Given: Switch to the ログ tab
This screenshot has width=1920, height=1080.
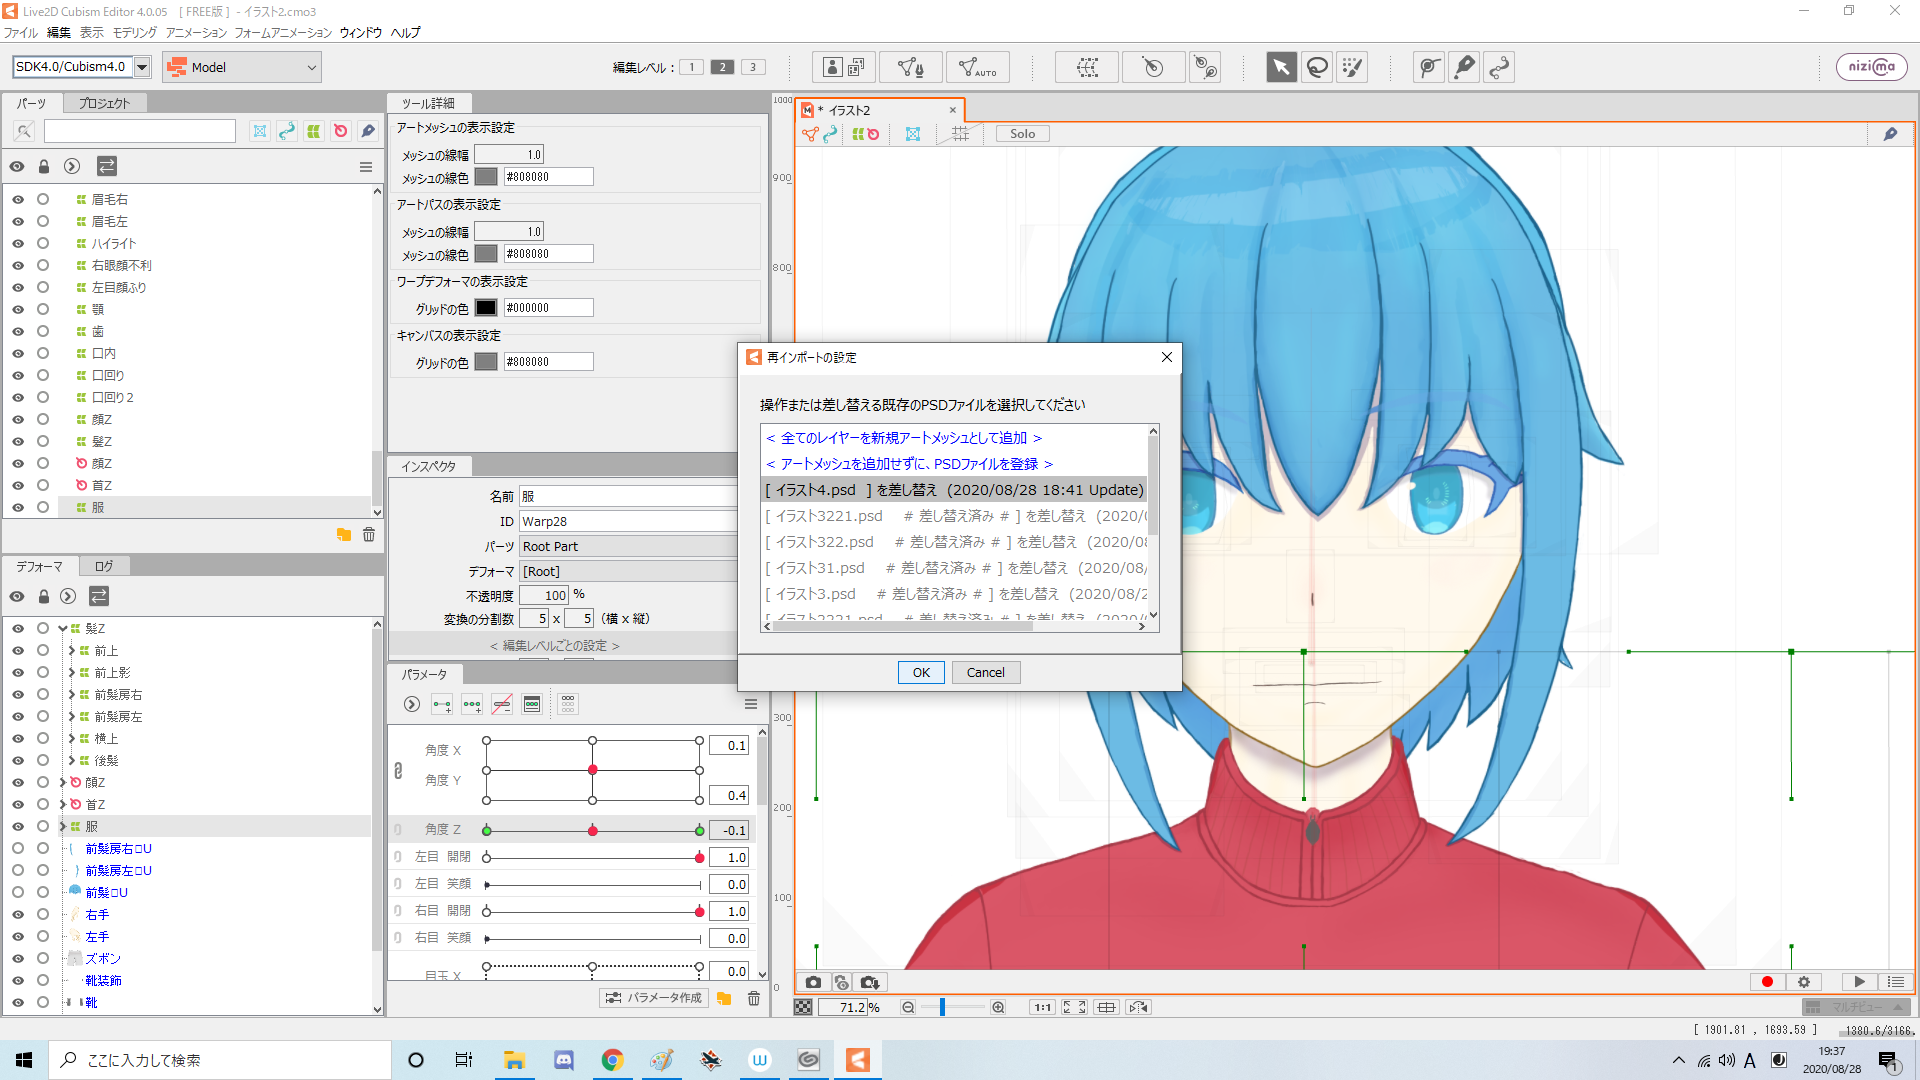Looking at the screenshot, I should 104,567.
